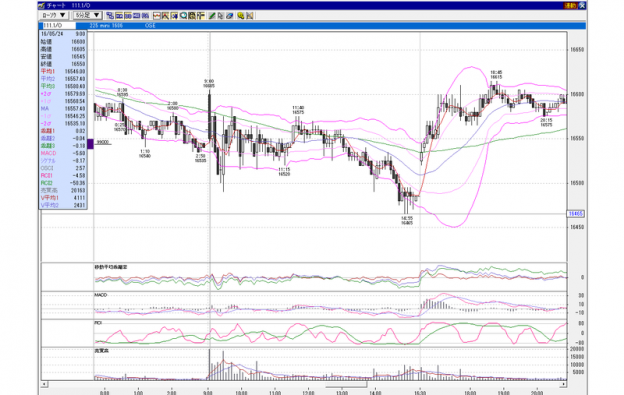The width and height of the screenshot is (624, 395).
Task: Toggle the third yellow-highlighted blue-letter toolbar button
Action: [136, 16]
